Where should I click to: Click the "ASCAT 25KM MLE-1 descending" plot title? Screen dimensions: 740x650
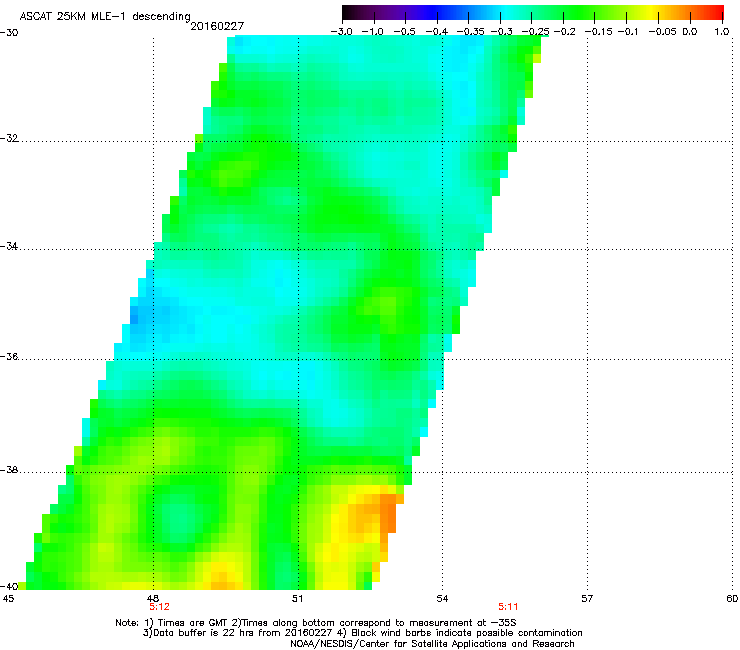[x=105, y=16]
